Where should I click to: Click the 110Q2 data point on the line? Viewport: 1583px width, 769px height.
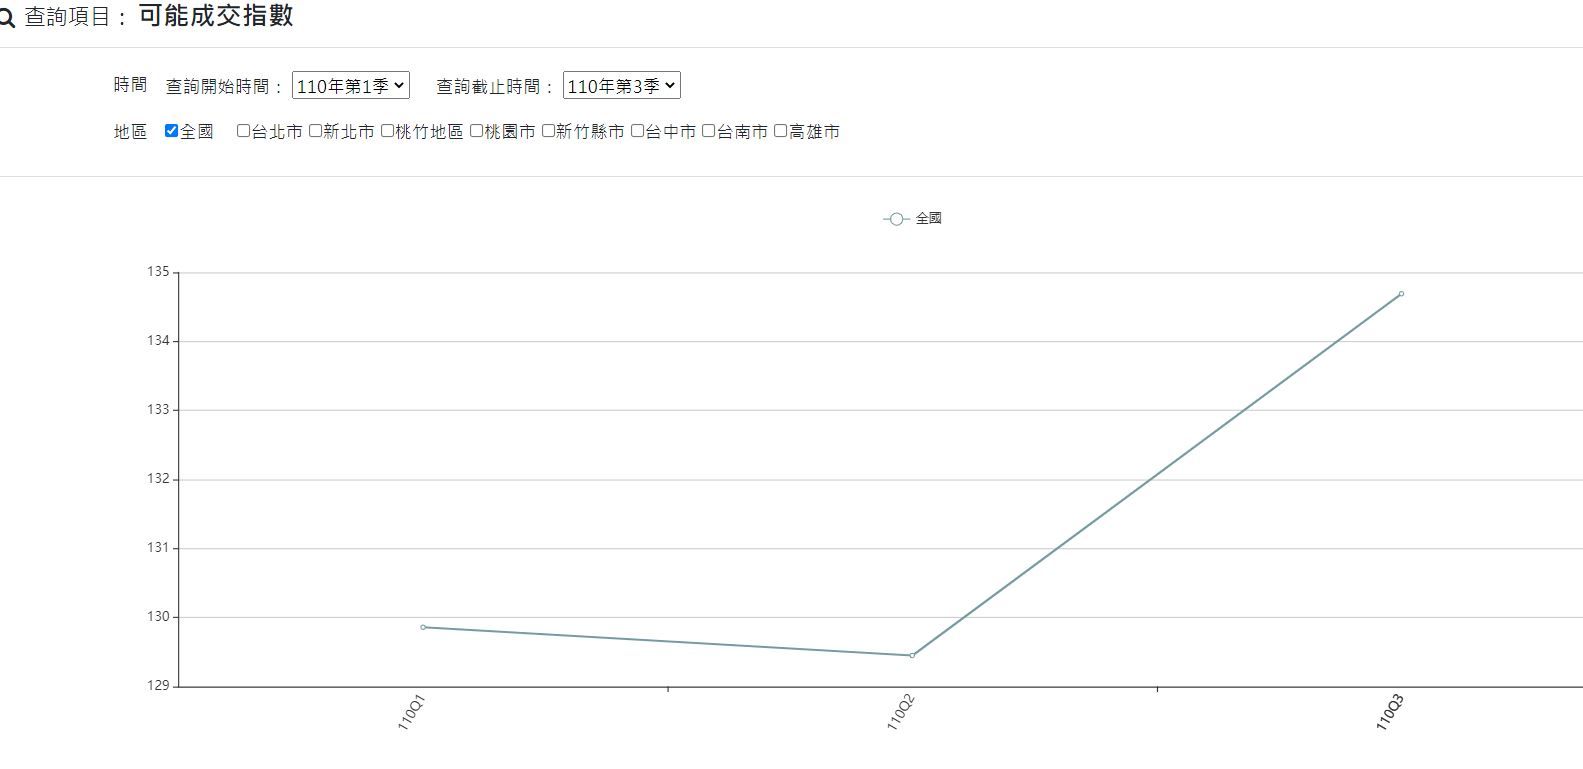pos(912,655)
